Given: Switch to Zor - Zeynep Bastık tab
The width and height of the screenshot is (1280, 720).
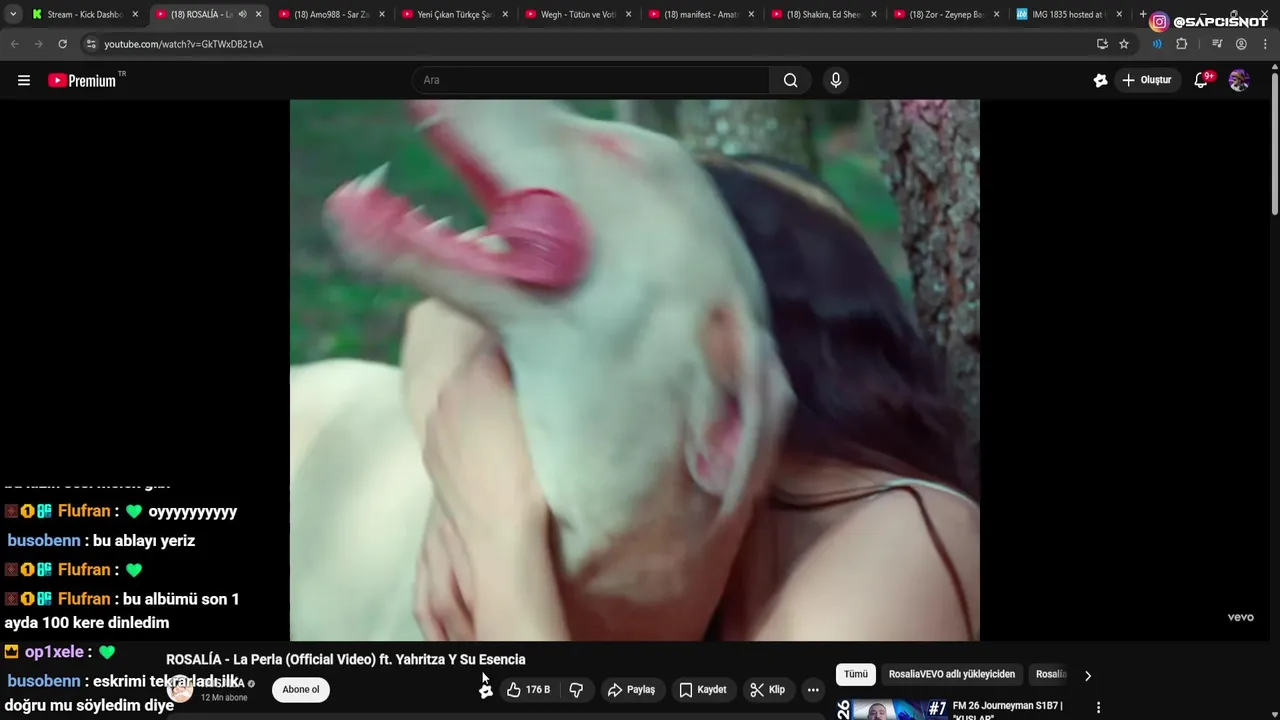Looking at the screenshot, I should (946, 15).
